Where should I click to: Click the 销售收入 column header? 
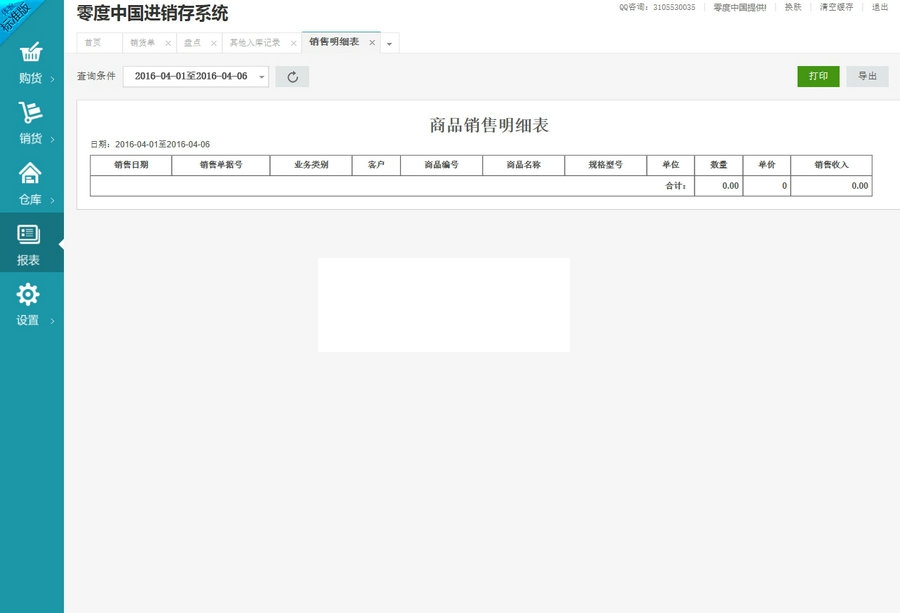tap(831, 165)
